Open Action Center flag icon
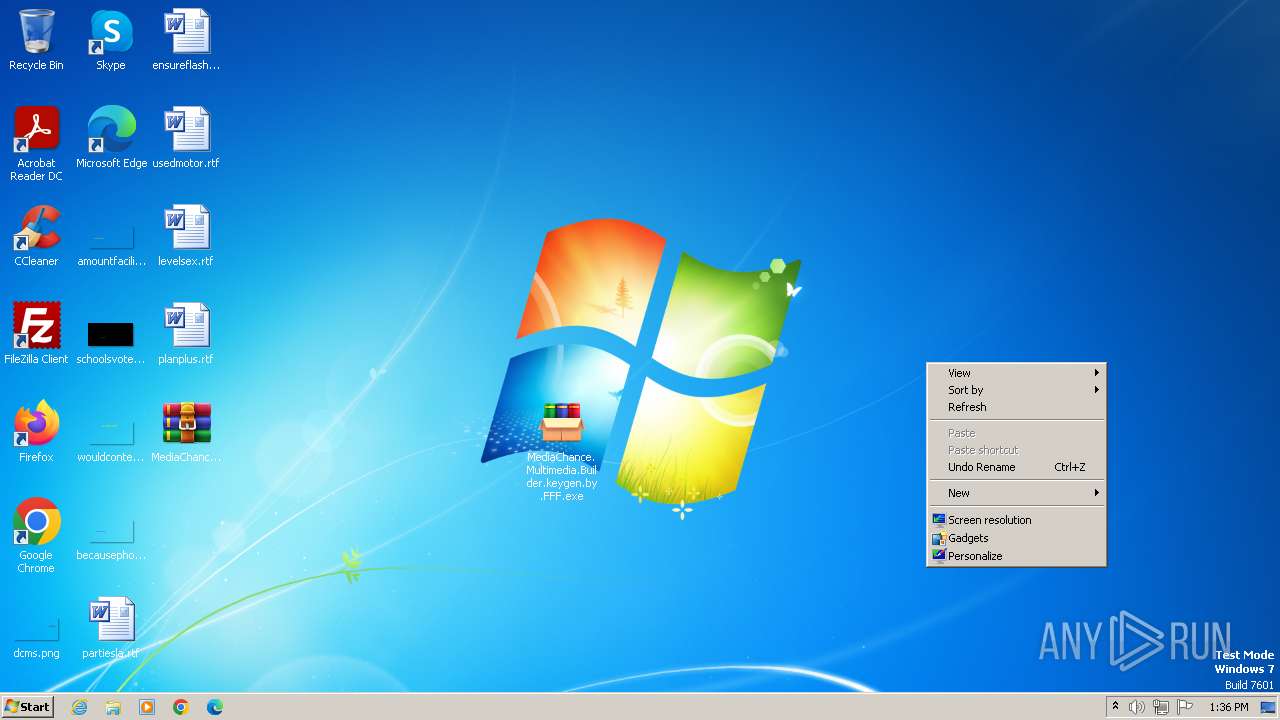This screenshot has height=720, width=1280. 1185,707
